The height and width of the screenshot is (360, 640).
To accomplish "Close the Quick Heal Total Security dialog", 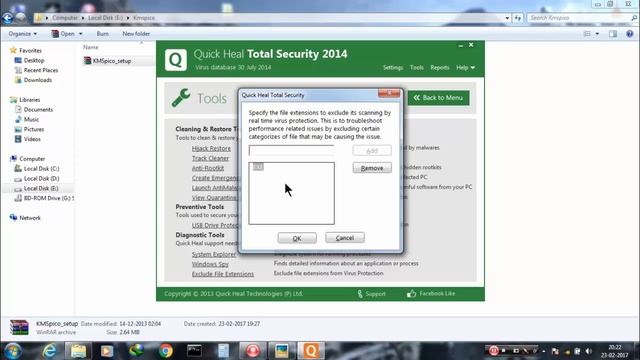I will tap(389, 93).
